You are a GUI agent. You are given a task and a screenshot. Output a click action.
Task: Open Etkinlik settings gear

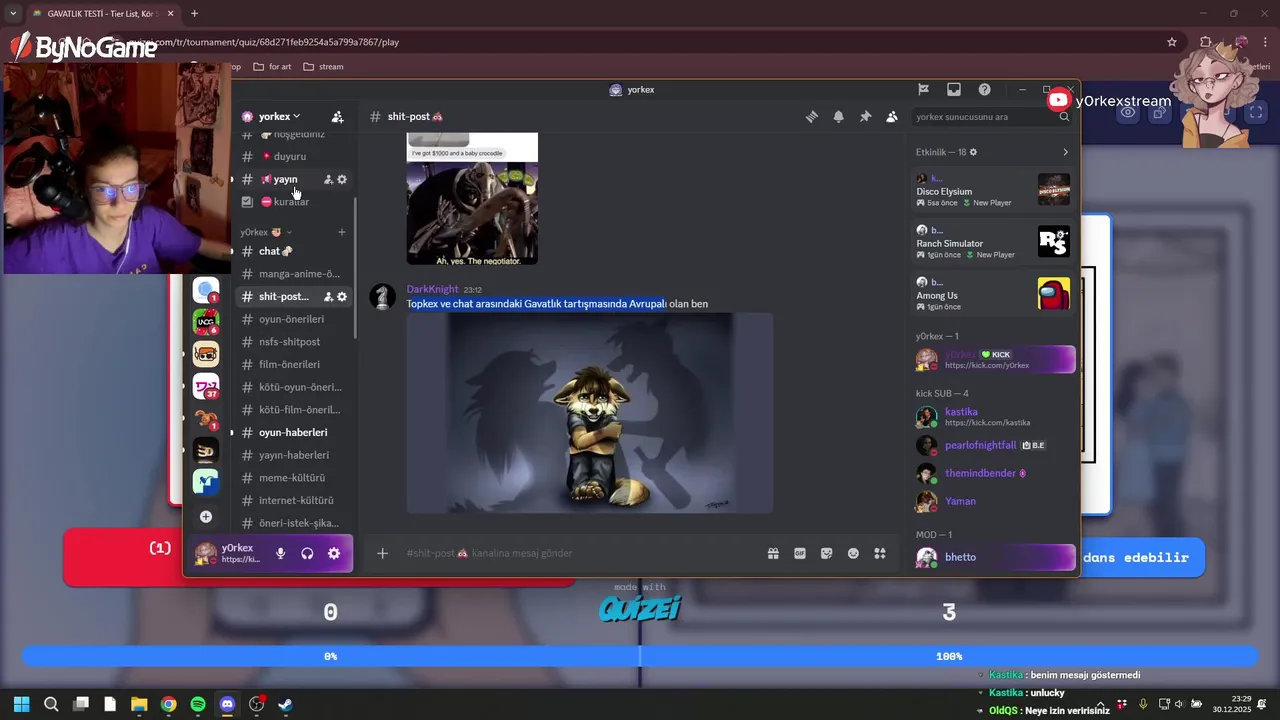973,152
